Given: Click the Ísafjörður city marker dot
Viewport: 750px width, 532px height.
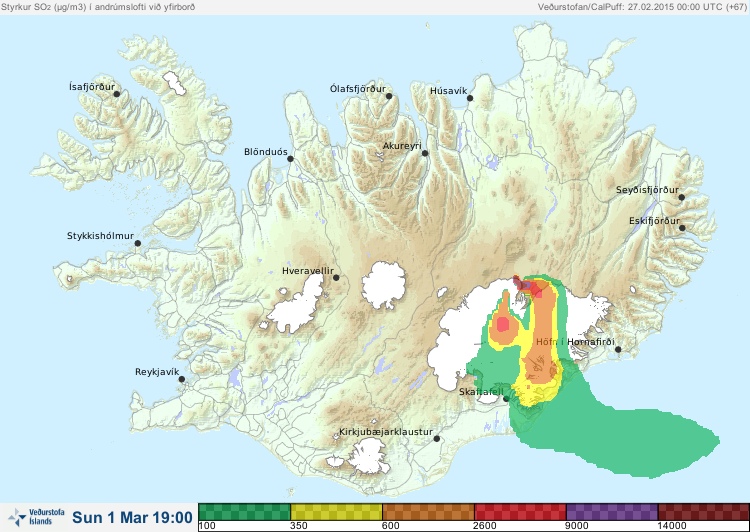Looking at the screenshot, I should pos(116,94).
